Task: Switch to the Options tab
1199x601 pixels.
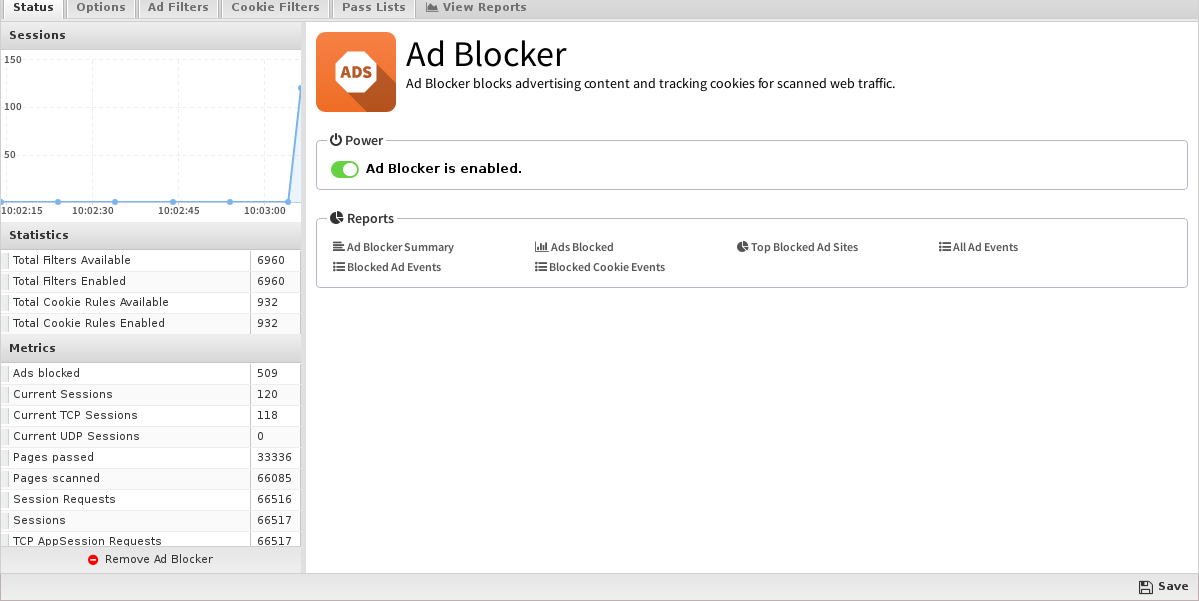Action: pos(101,8)
